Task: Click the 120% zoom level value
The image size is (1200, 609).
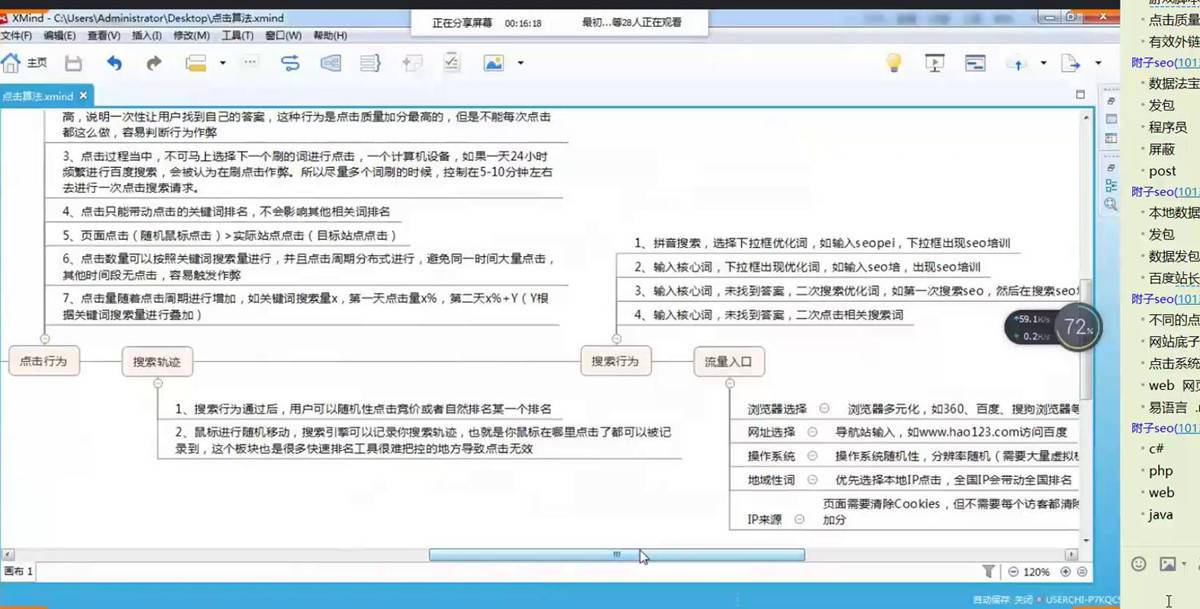Action: coord(1037,572)
